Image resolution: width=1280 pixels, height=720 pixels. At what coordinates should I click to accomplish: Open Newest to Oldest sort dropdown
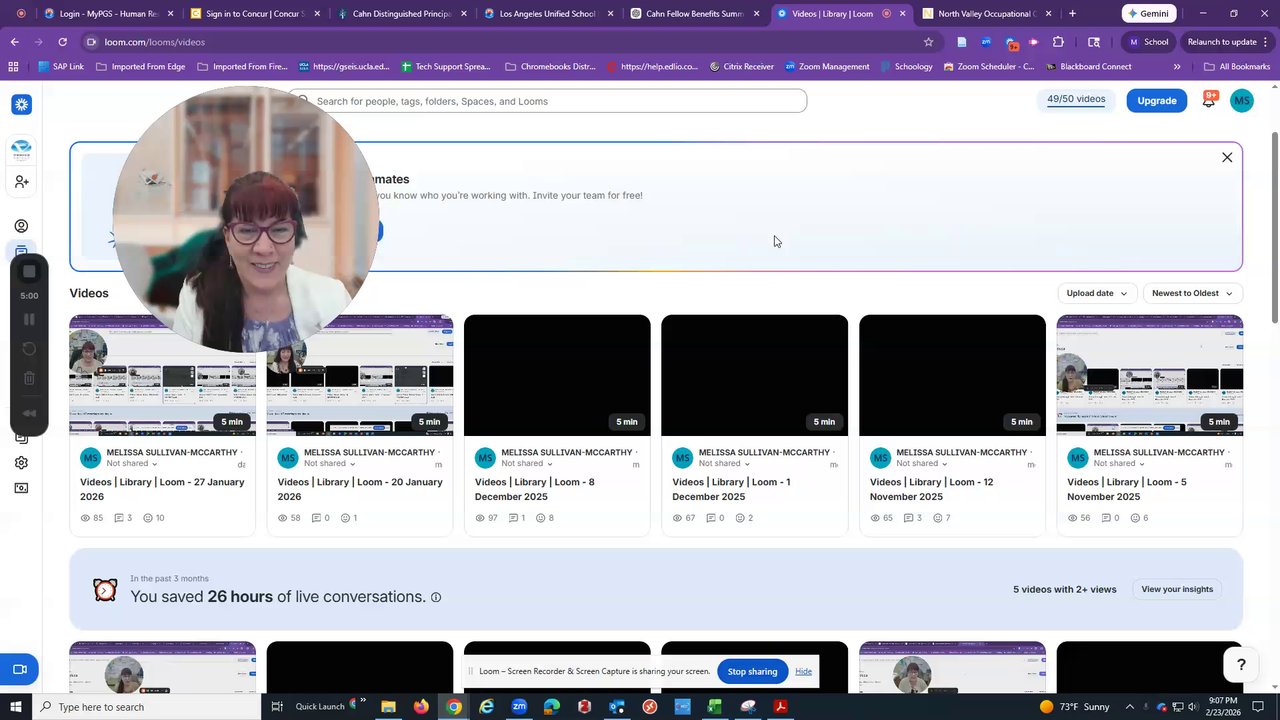1192,293
